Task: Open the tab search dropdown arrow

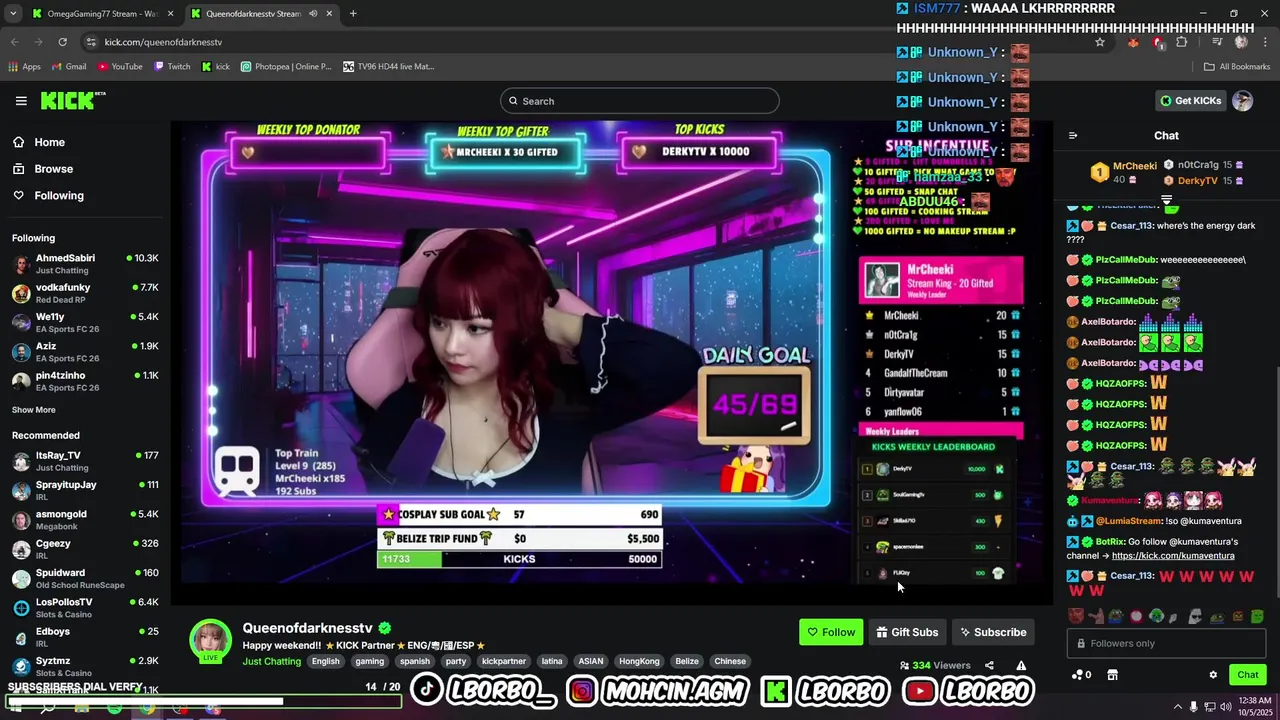Action: [13, 14]
